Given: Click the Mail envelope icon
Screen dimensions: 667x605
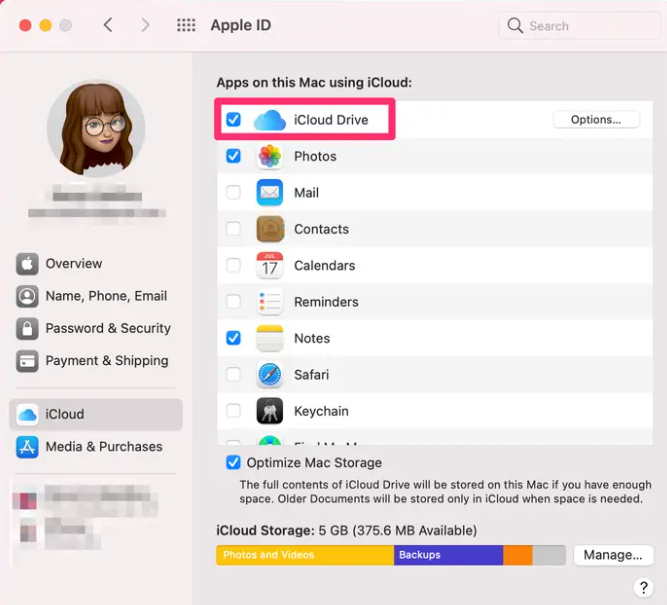Looking at the screenshot, I should coord(270,192).
